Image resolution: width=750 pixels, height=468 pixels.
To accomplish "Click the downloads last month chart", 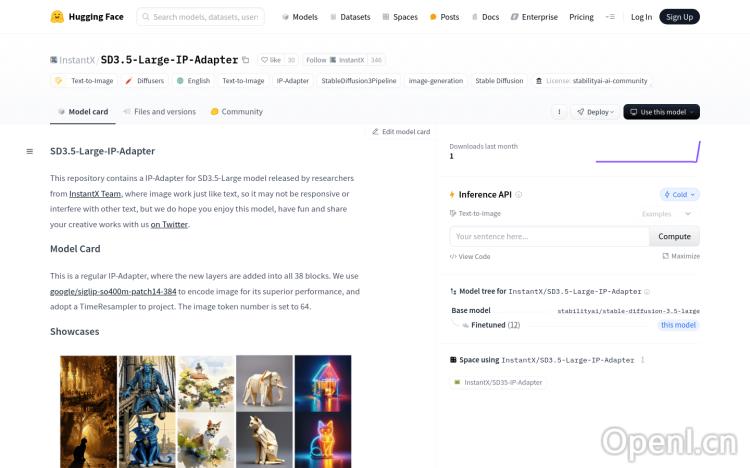I will click(647, 152).
